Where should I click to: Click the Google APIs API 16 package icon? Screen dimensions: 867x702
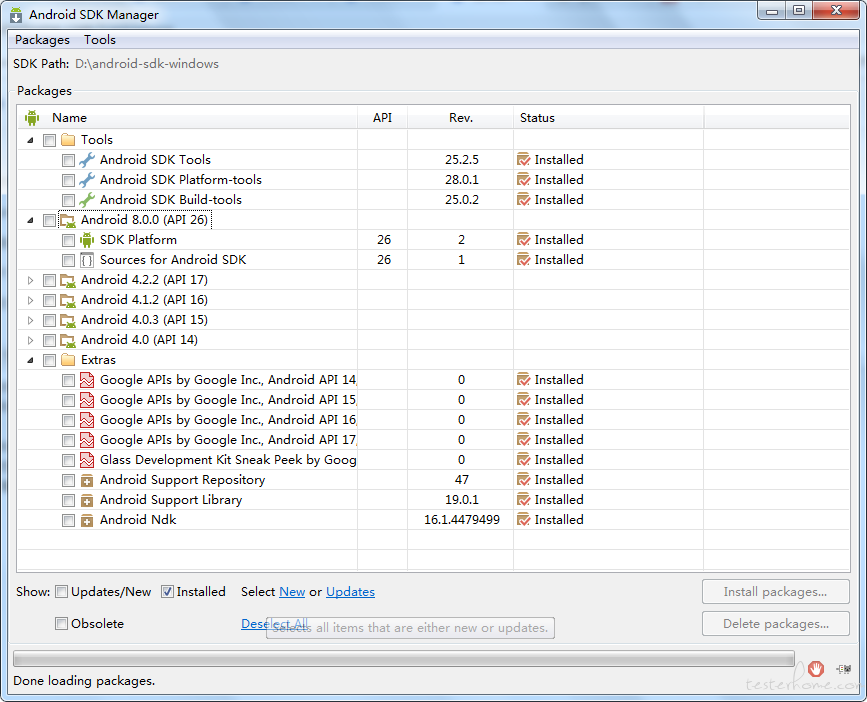click(x=87, y=420)
